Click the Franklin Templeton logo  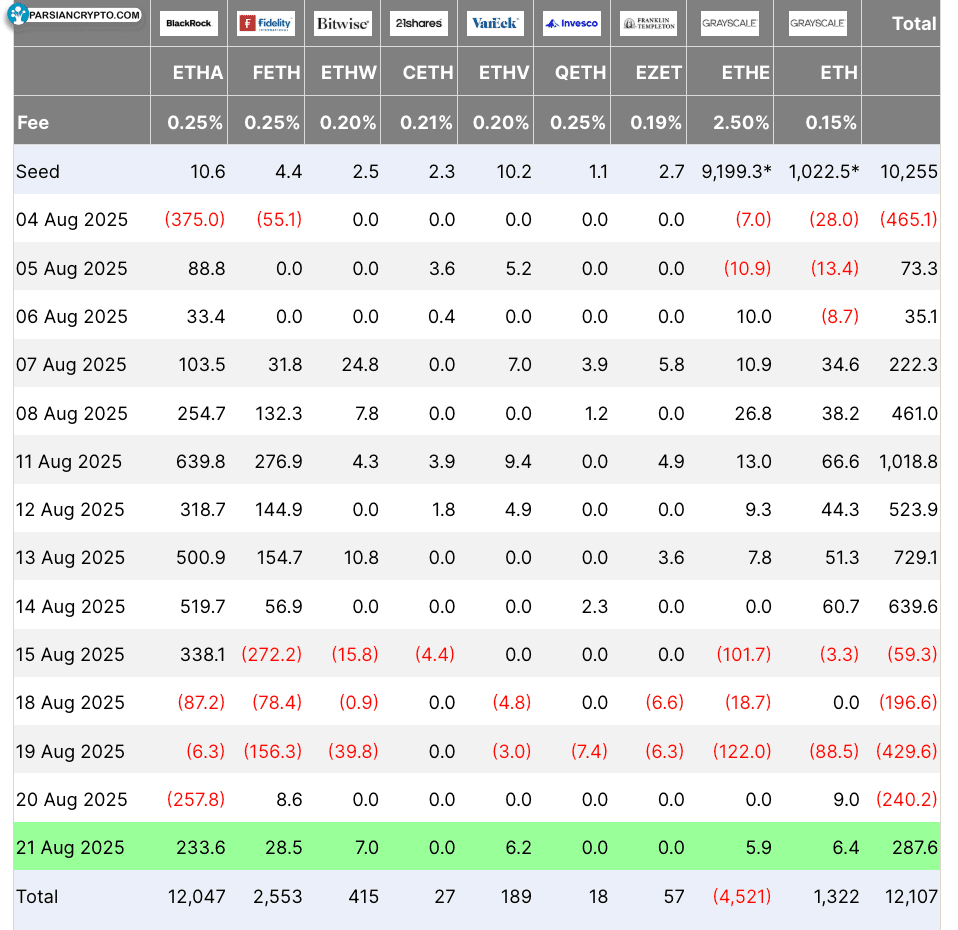click(648, 23)
